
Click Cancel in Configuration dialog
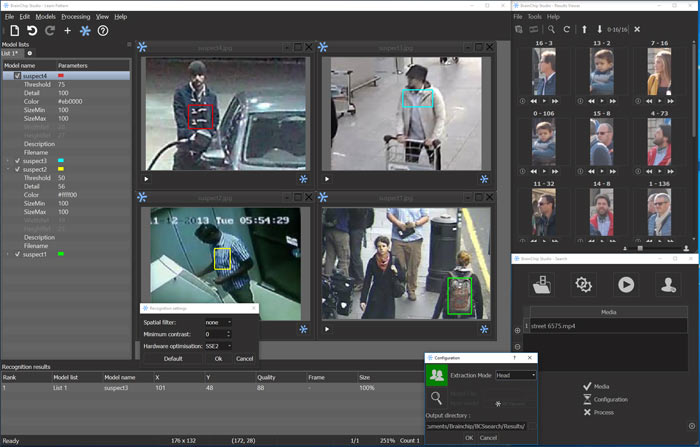(x=488, y=438)
